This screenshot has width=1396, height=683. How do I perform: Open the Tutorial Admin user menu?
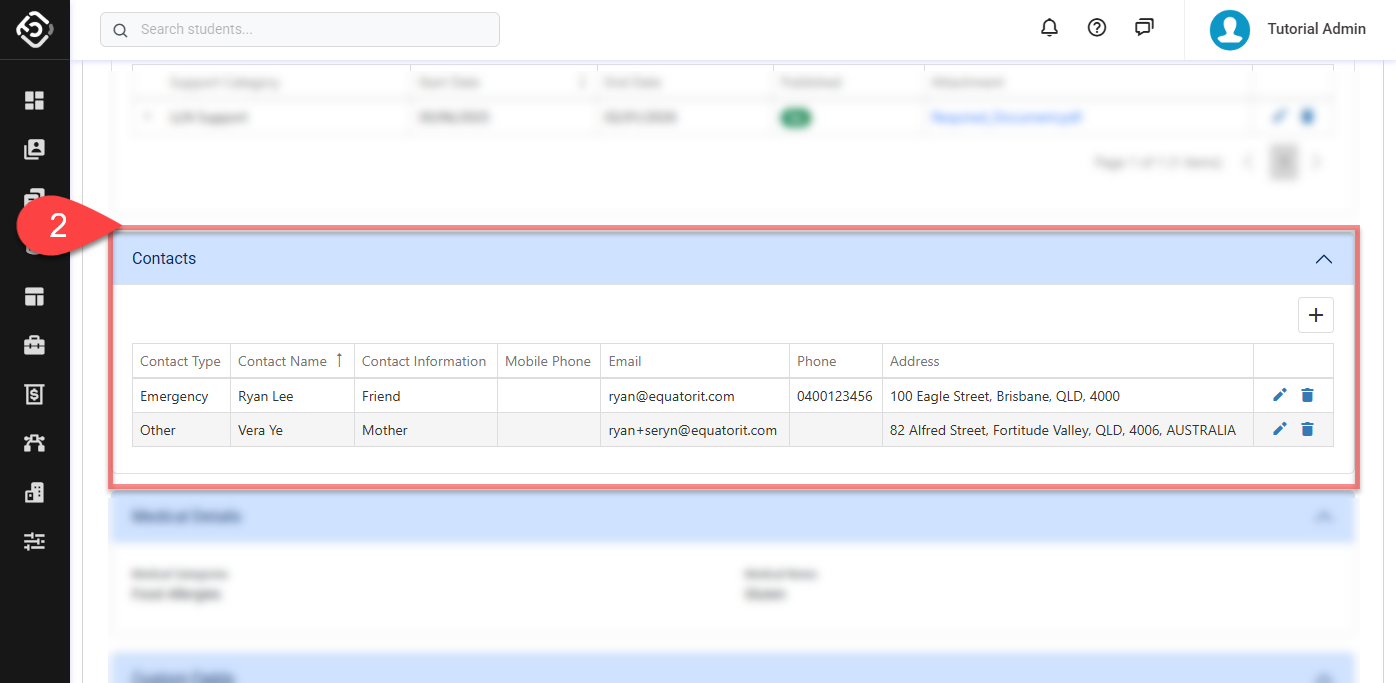pyautogui.click(x=1290, y=29)
